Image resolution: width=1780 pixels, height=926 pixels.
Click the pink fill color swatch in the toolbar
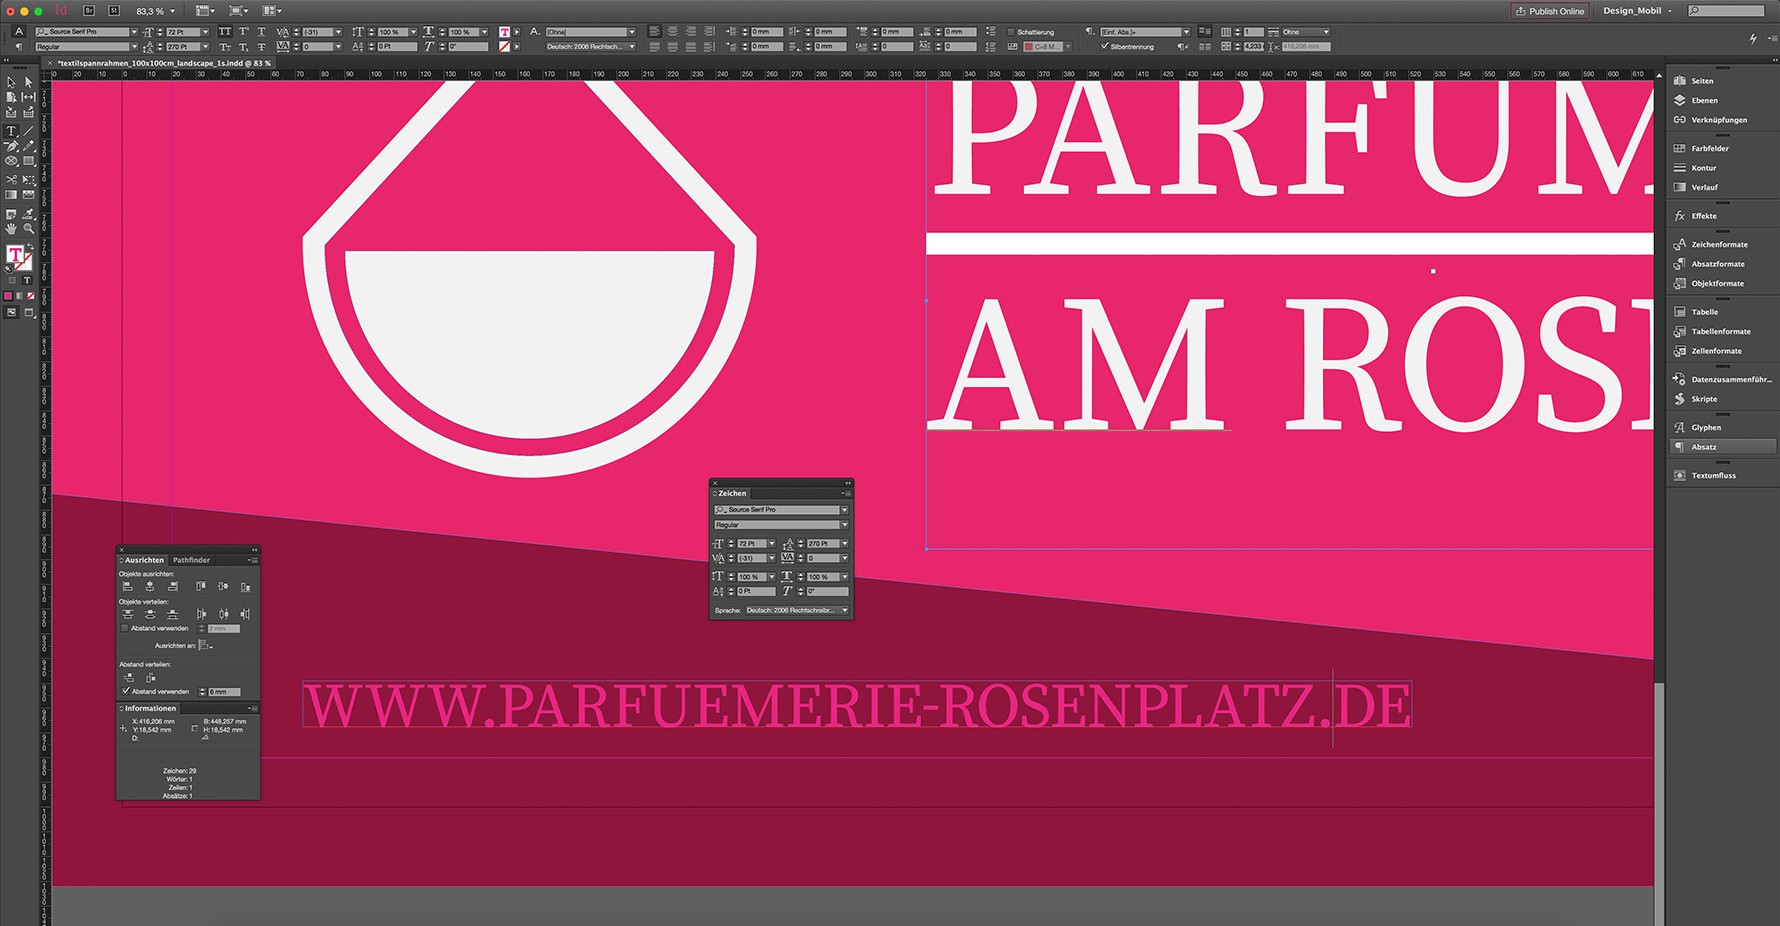tap(9, 295)
